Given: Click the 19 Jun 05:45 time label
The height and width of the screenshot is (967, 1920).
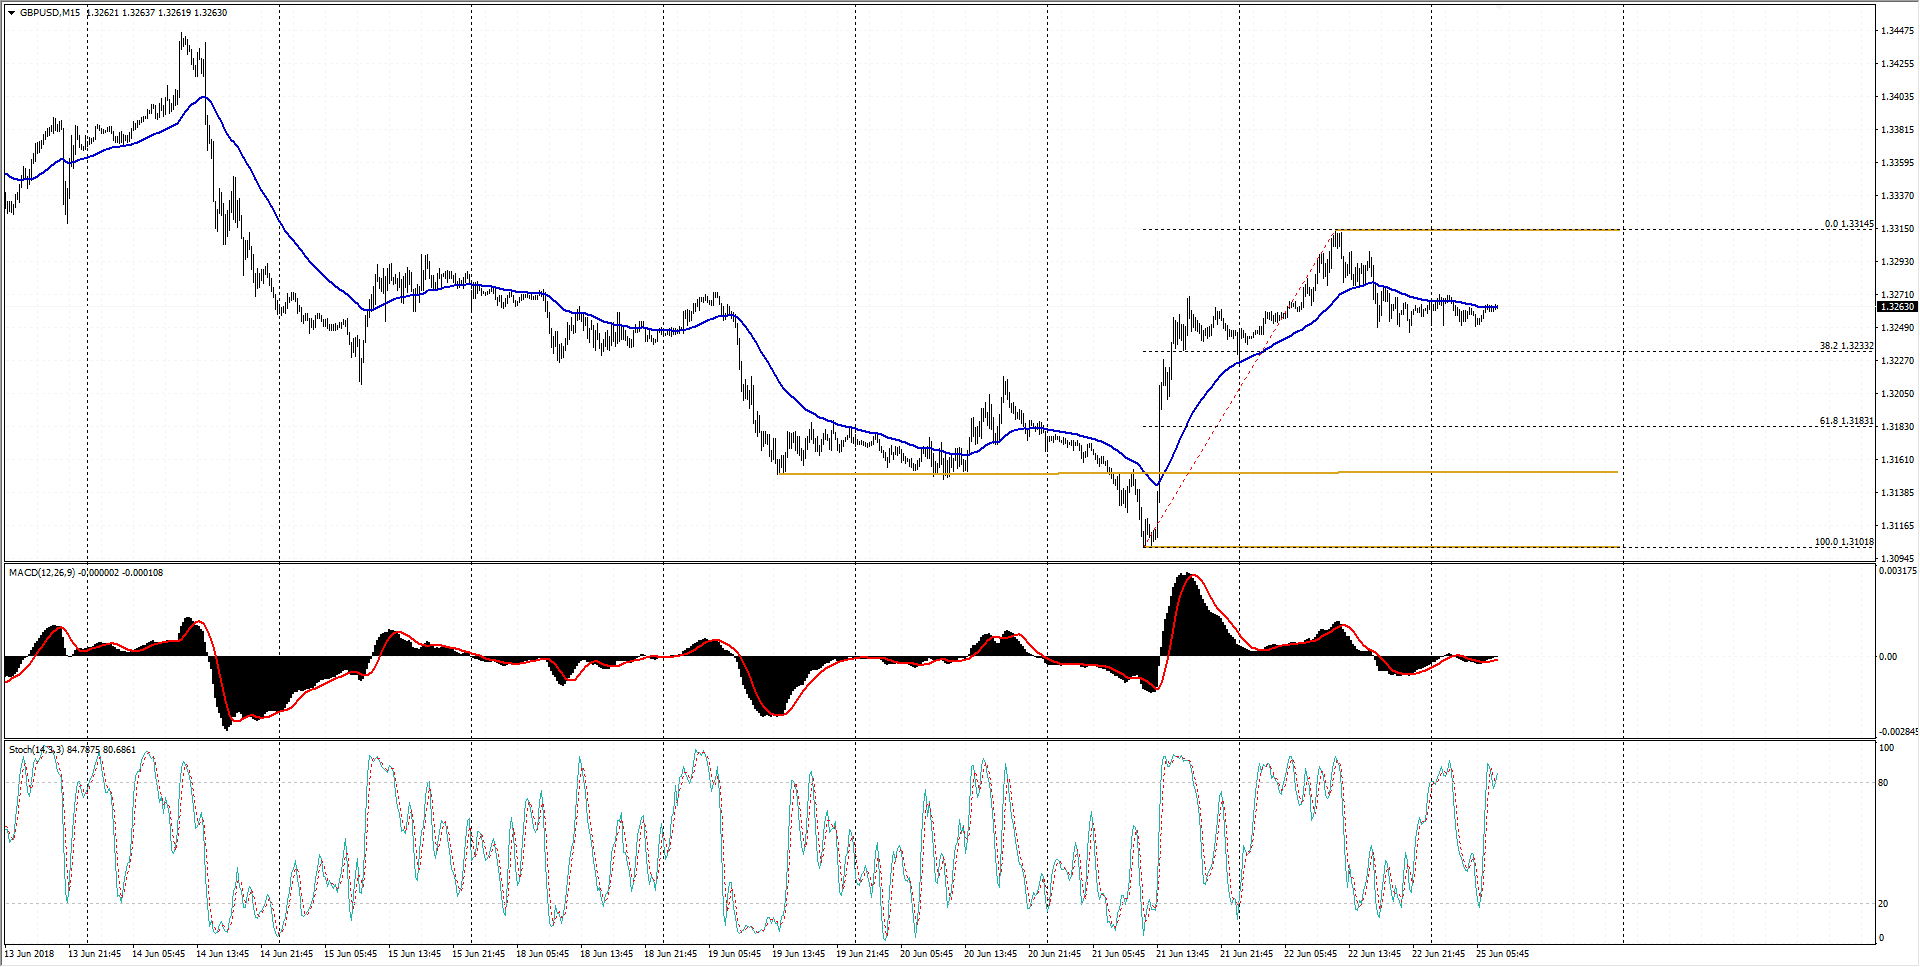Looking at the screenshot, I should 734,954.
